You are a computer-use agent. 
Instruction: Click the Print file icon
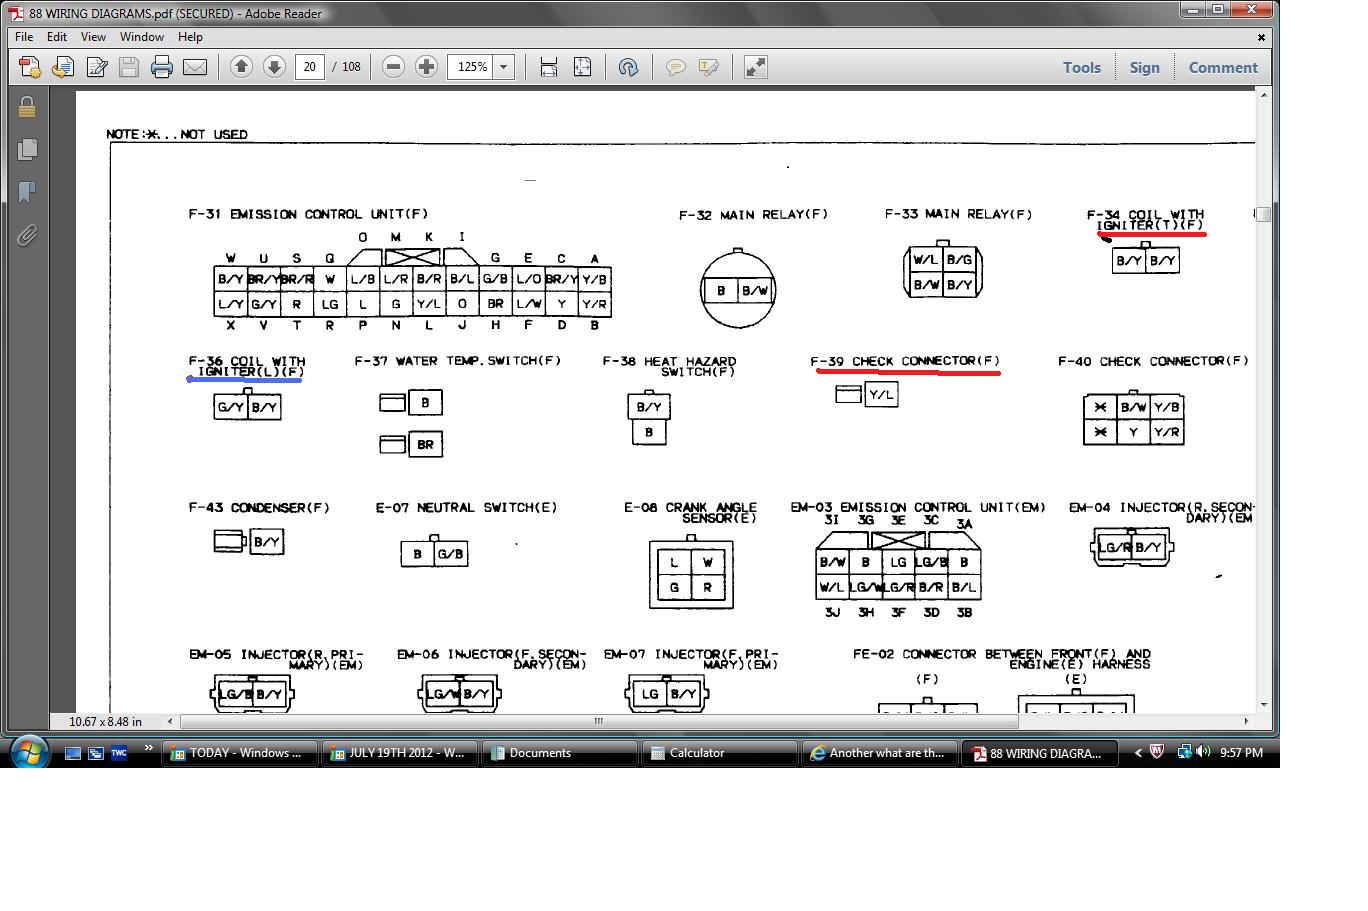(161, 67)
